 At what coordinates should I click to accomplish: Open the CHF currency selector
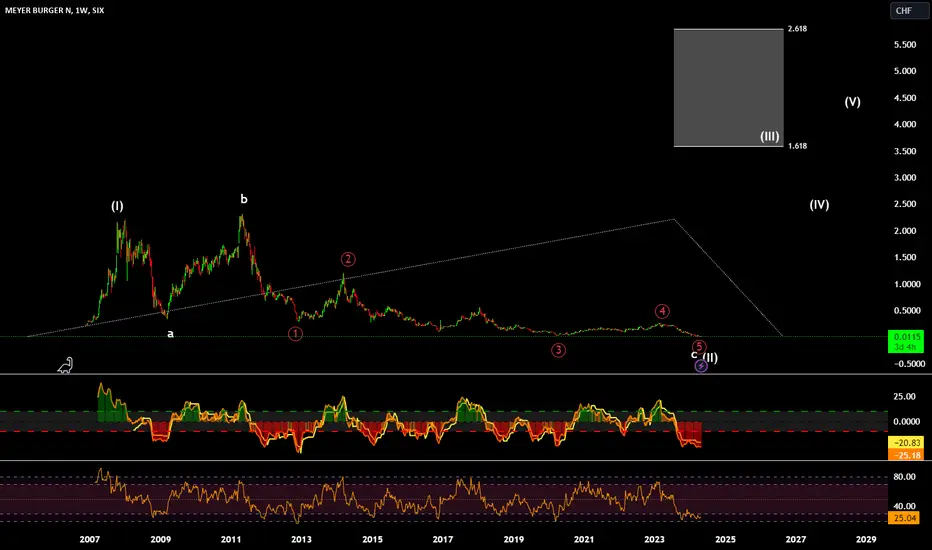(x=909, y=11)
